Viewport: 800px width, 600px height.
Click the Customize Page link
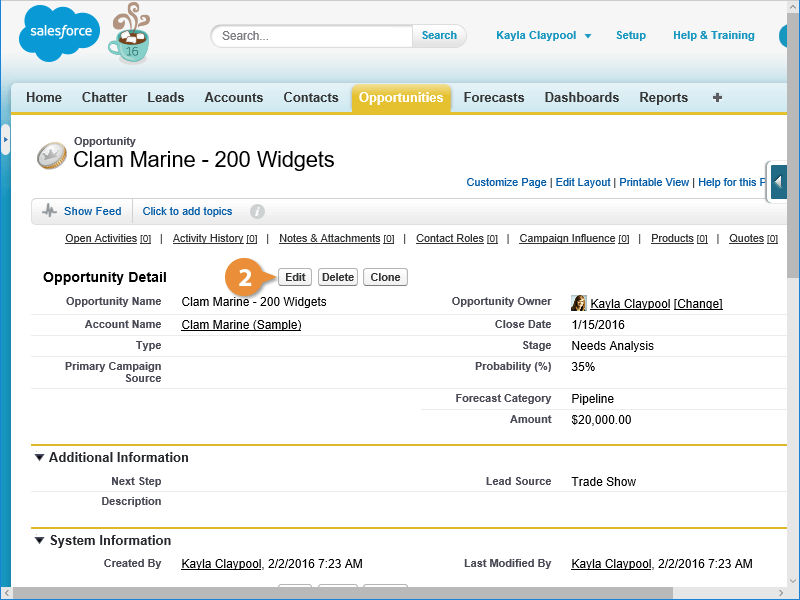coord(506,182)
